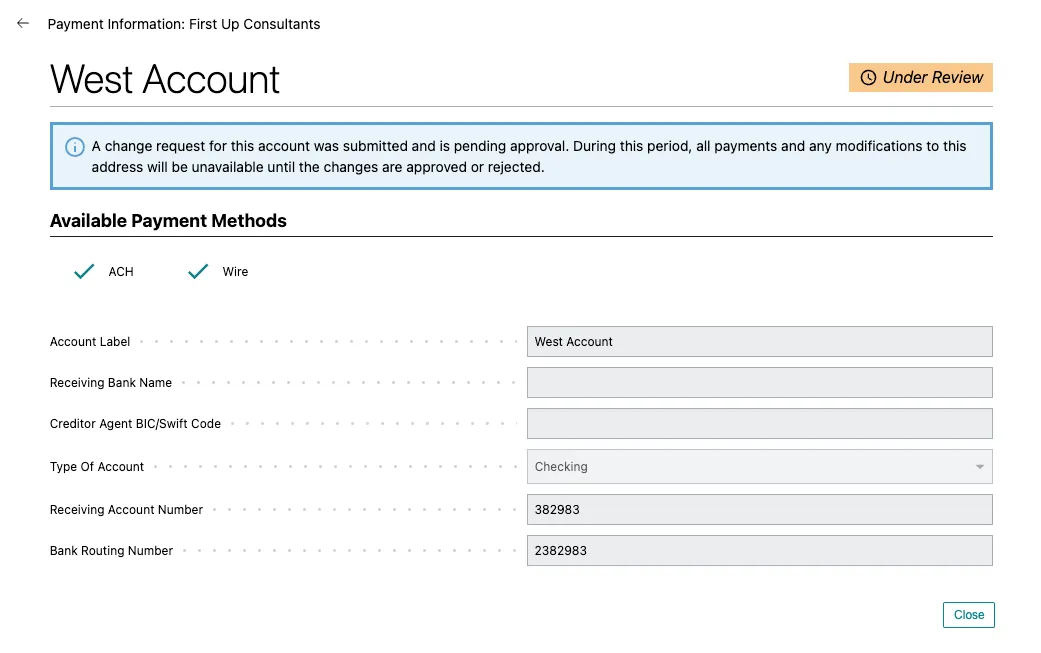The height and width of the screenshot is (653, 1041).
Task: Click the ACH label text
Action: 121,271
